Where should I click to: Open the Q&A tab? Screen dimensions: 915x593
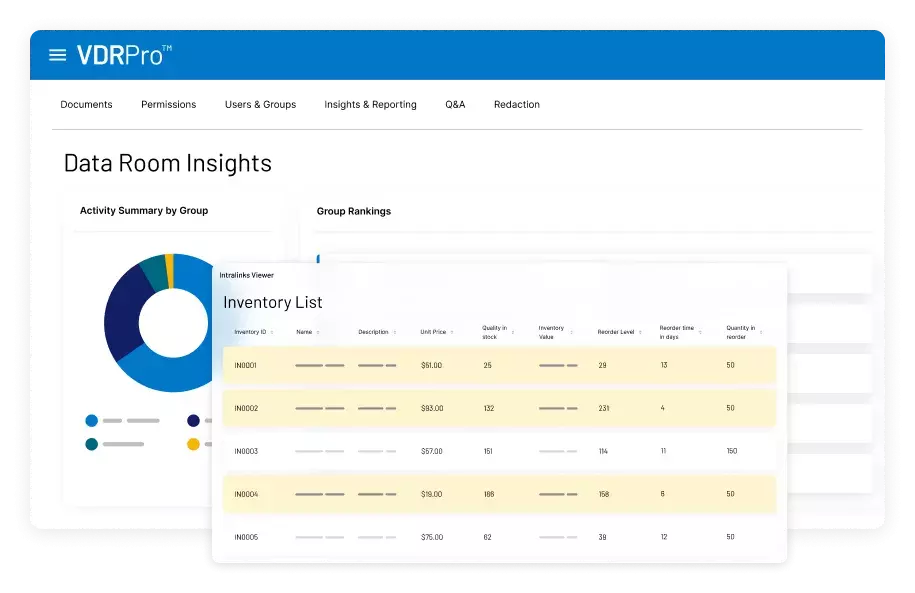coord(455,105)
